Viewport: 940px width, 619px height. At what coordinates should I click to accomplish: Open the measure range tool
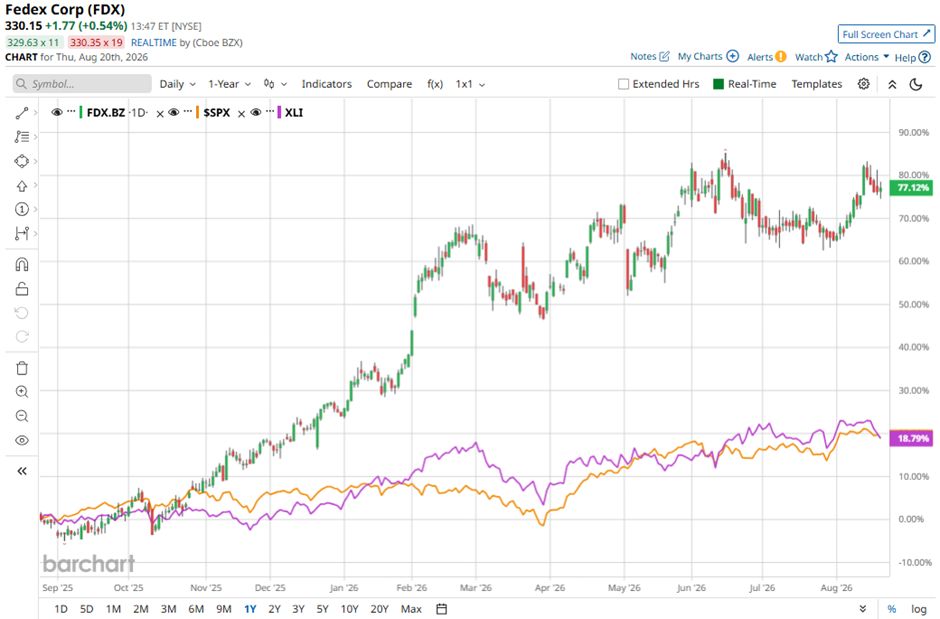22,233
